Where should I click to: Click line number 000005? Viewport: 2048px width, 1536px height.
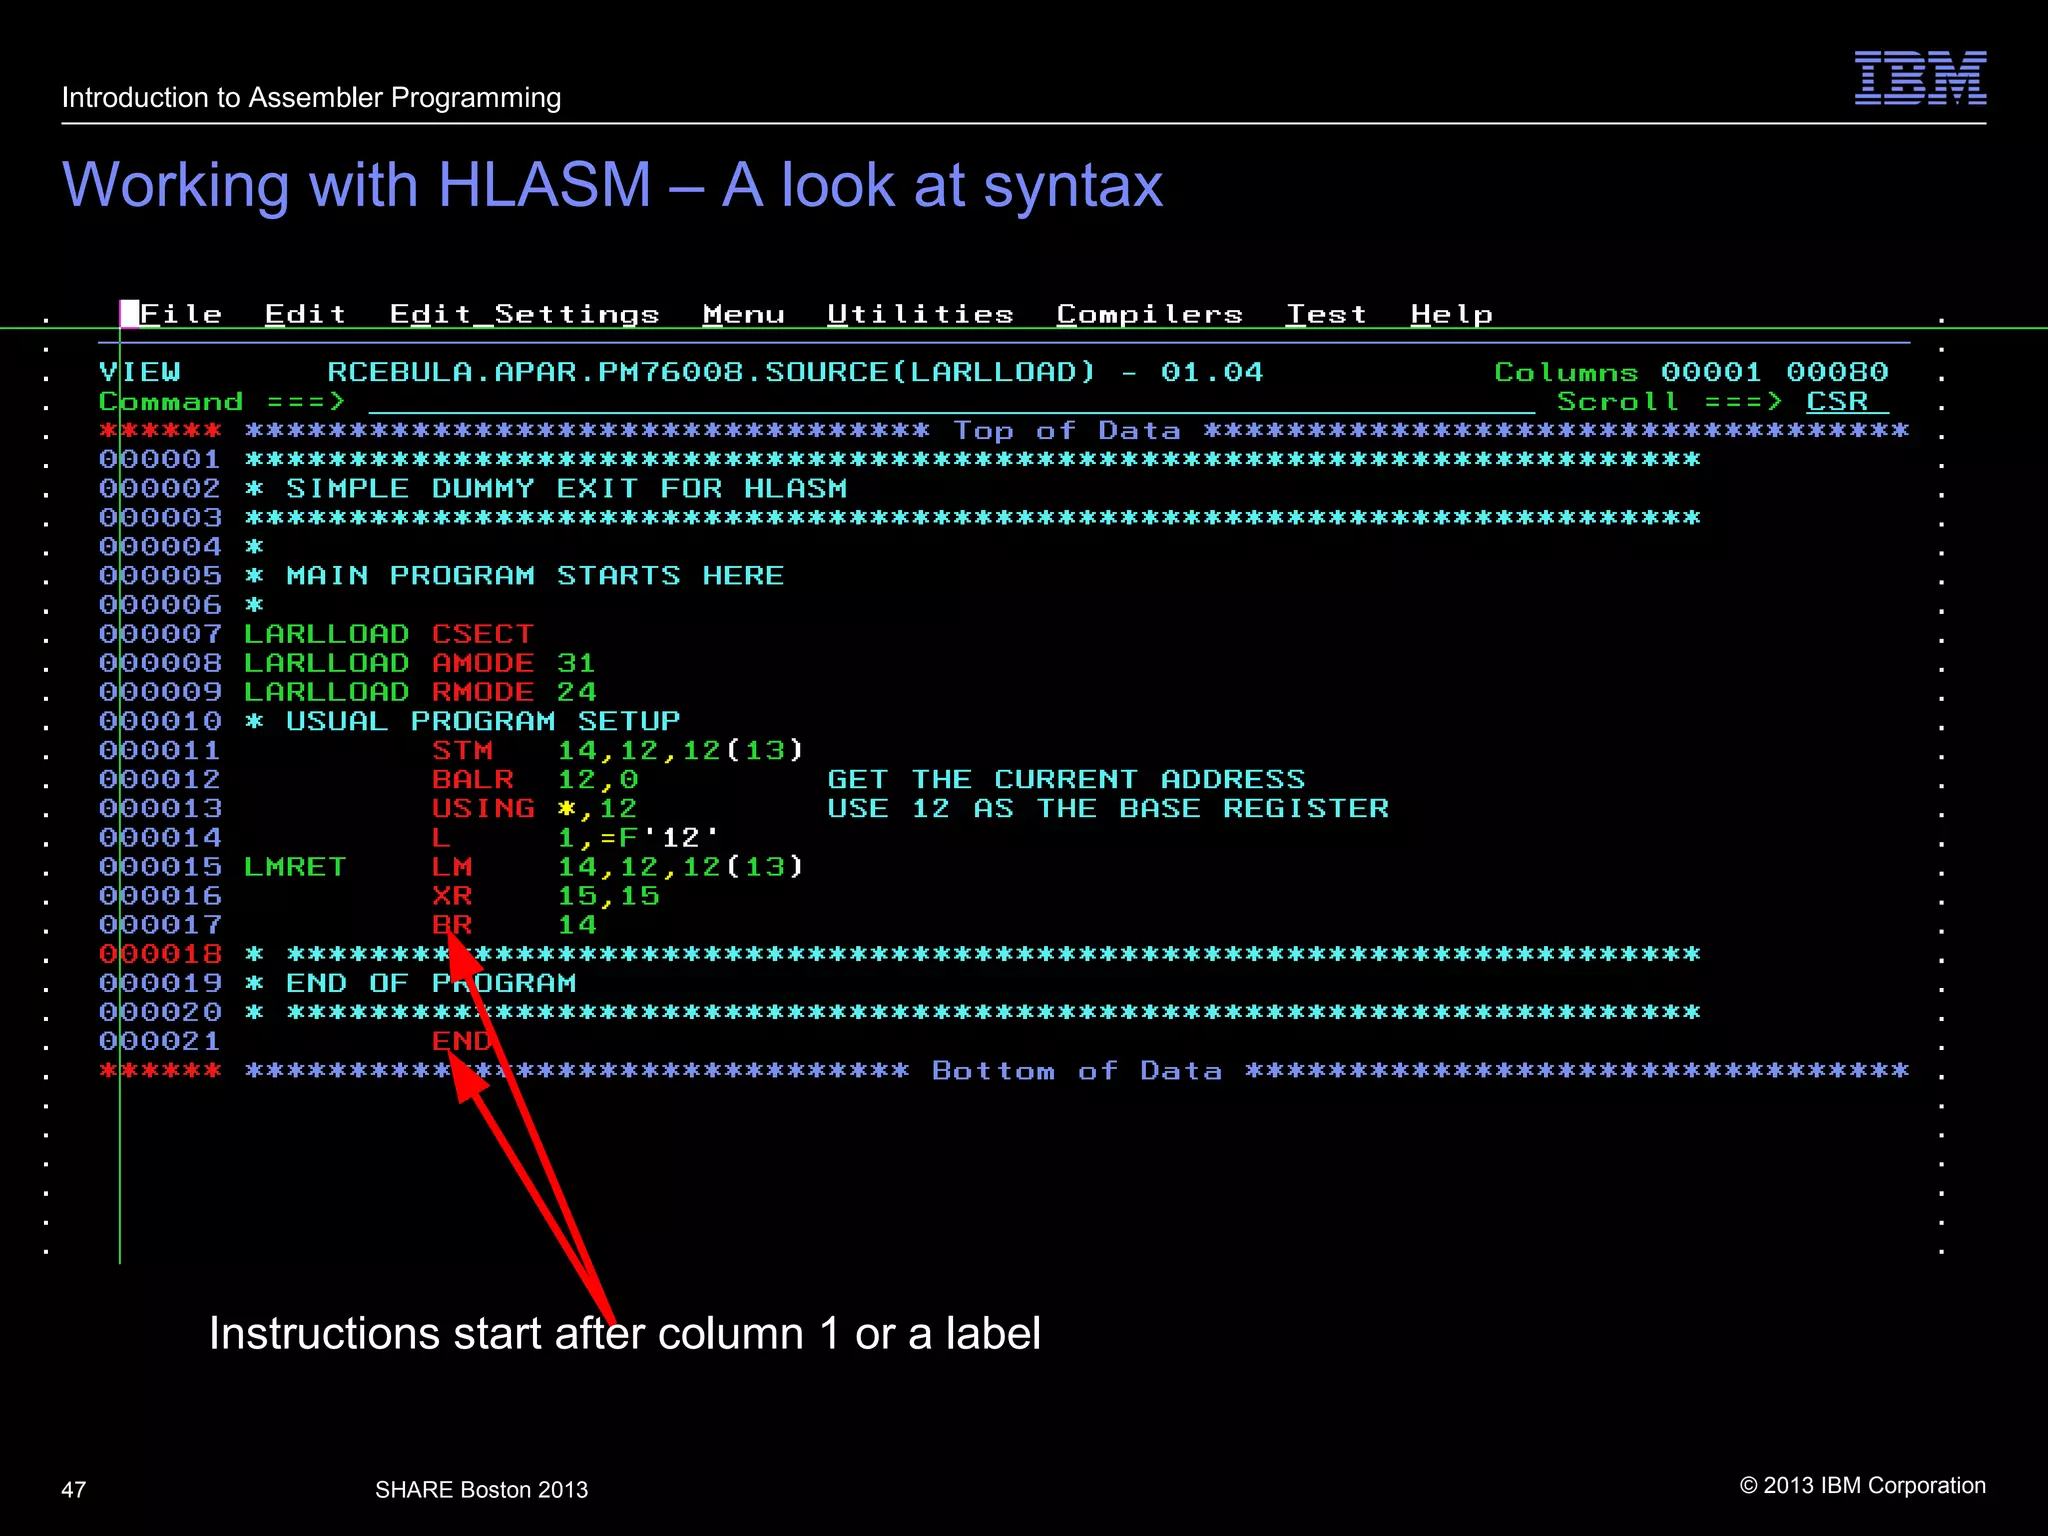point(160,576)
